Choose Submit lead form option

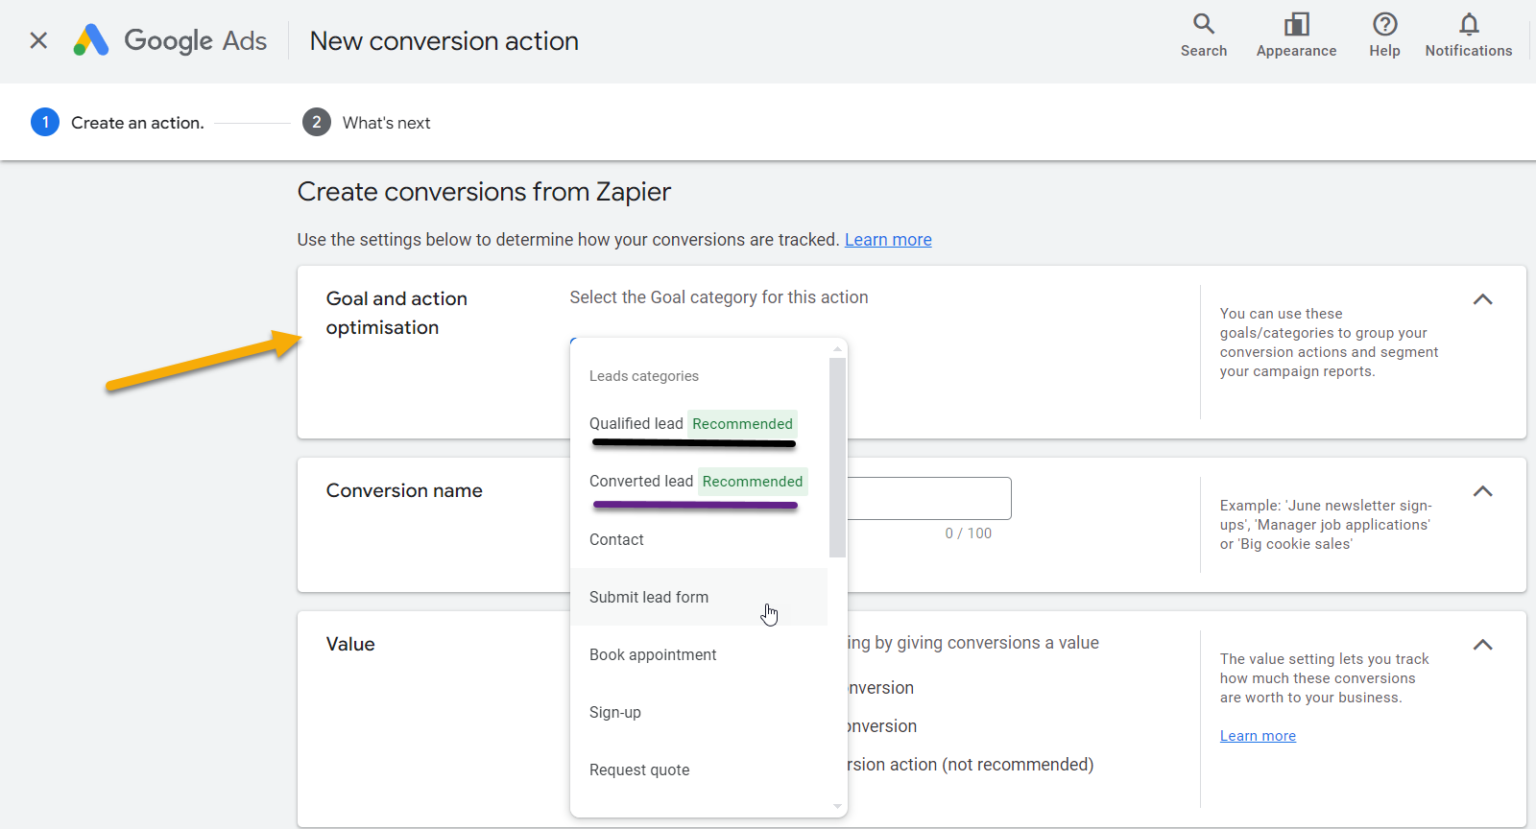click(x=699, y=597)
